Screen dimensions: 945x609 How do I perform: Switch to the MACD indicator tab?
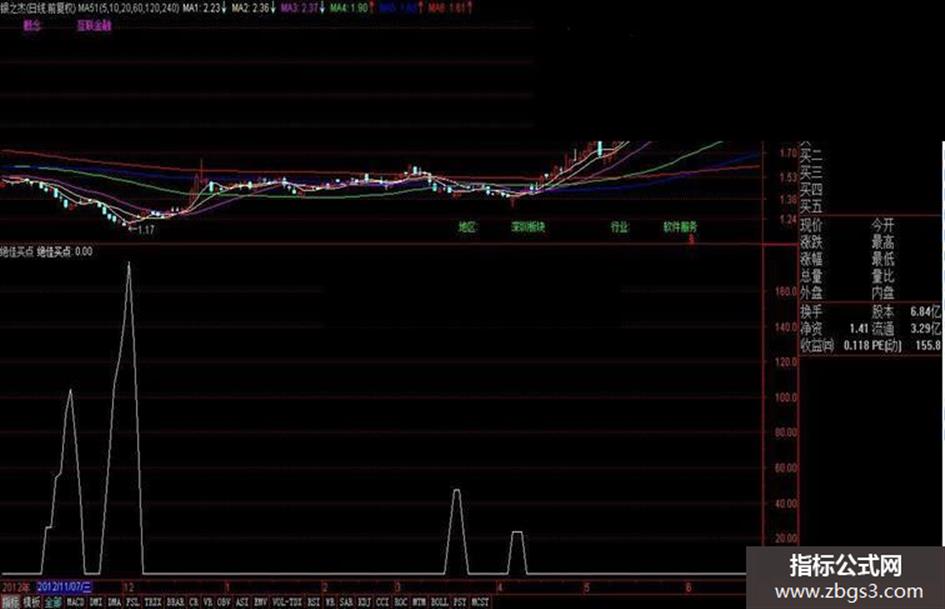pos(75,602)
